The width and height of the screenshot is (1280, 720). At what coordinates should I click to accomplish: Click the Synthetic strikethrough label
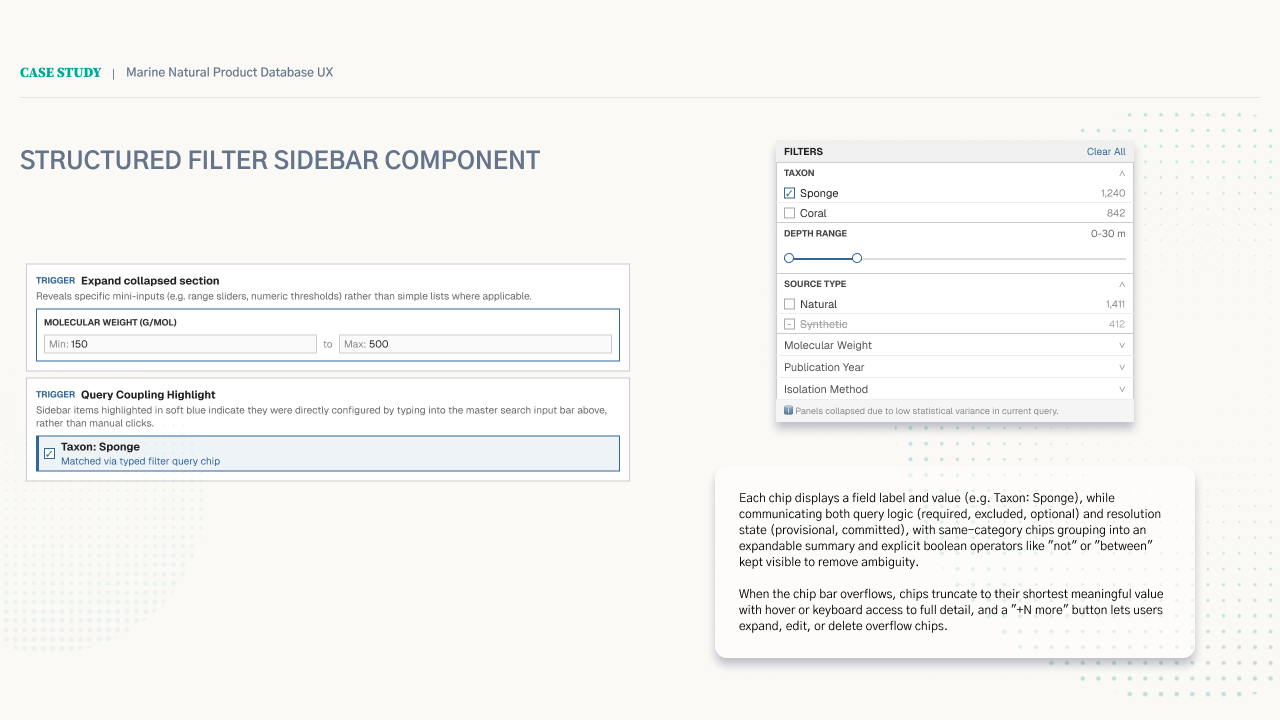(823, 324)
